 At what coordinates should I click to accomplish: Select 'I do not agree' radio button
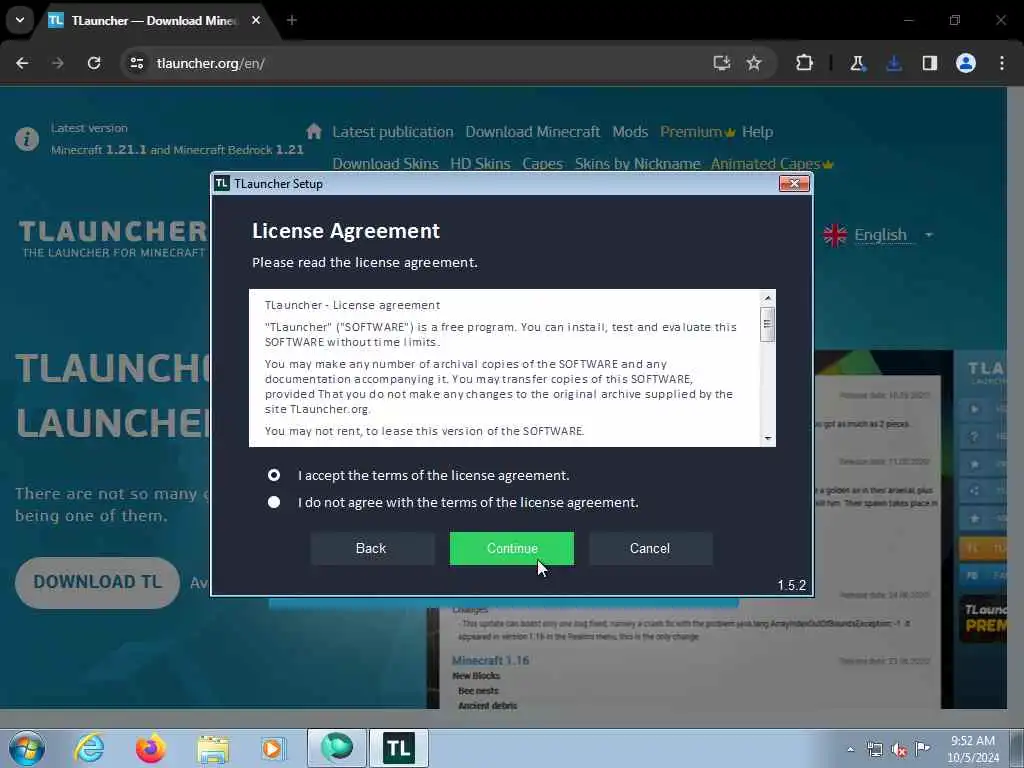click(274, 502)
